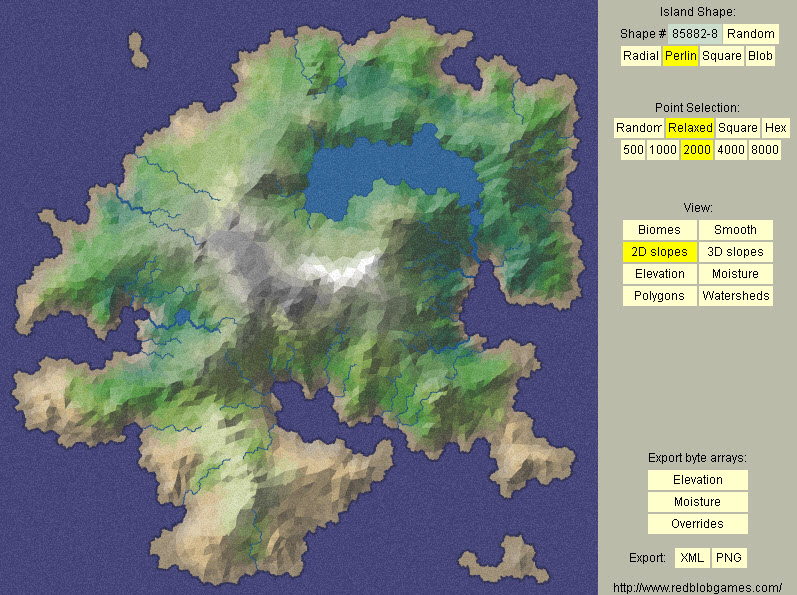
Task: Switch to the Biomes view
Action: 659,230
